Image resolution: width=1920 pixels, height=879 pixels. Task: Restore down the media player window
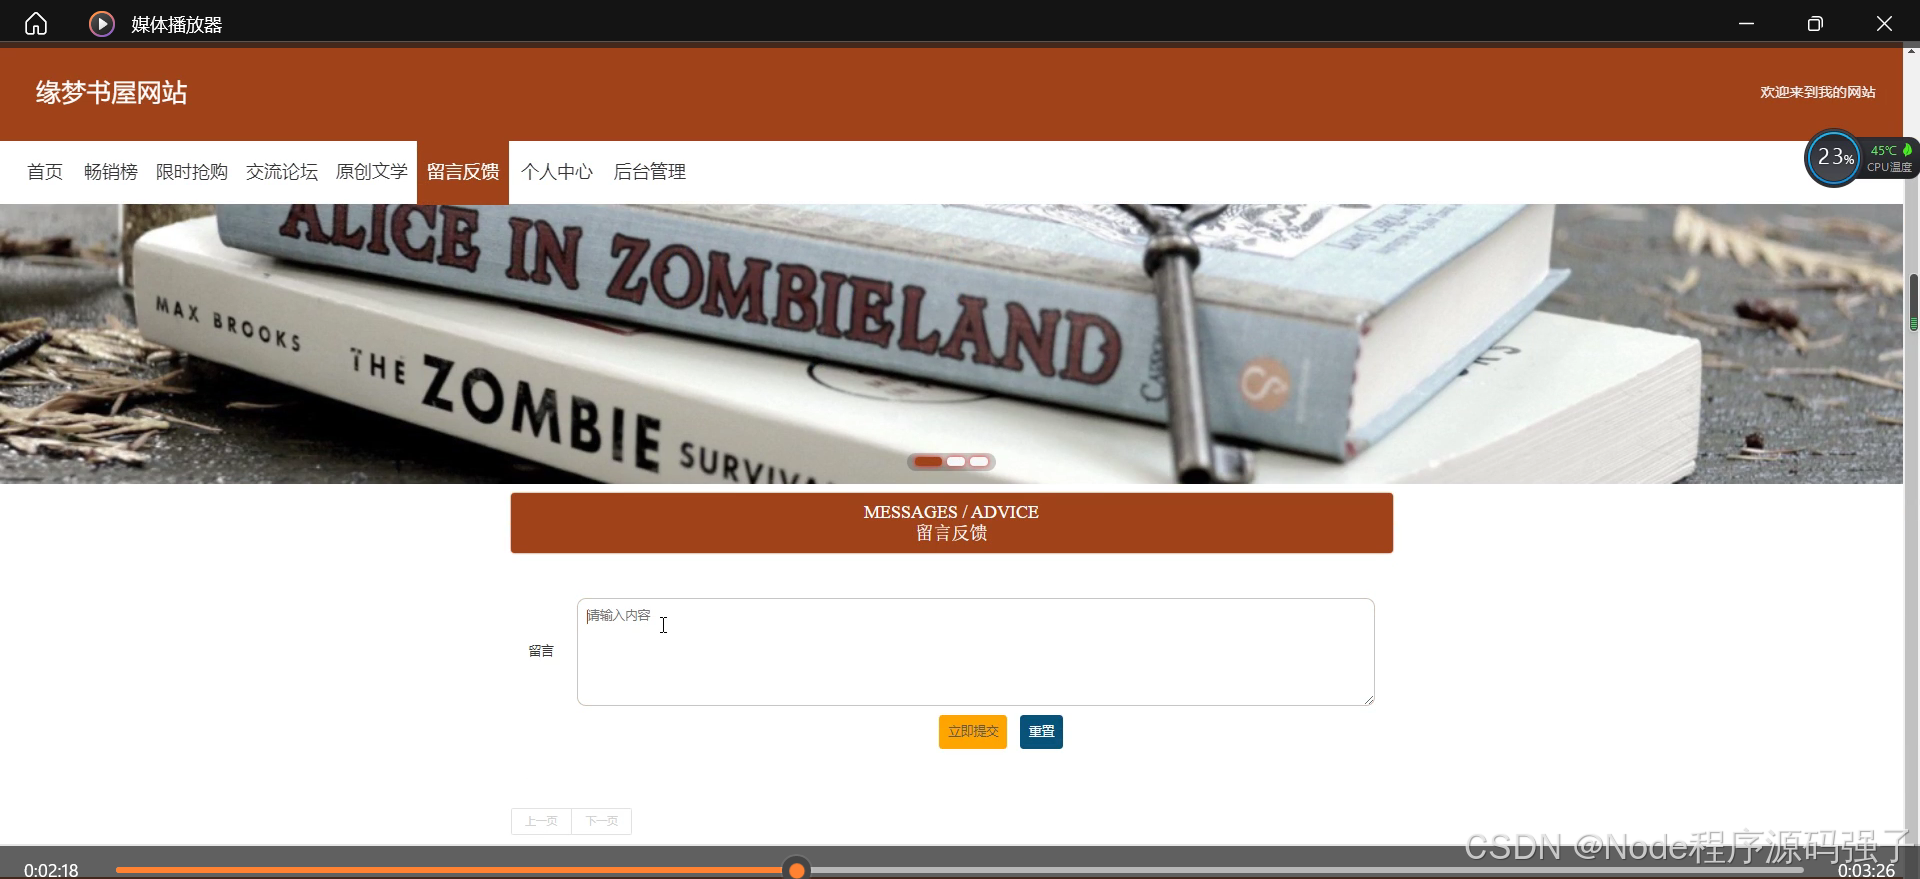click(1815, 23)
